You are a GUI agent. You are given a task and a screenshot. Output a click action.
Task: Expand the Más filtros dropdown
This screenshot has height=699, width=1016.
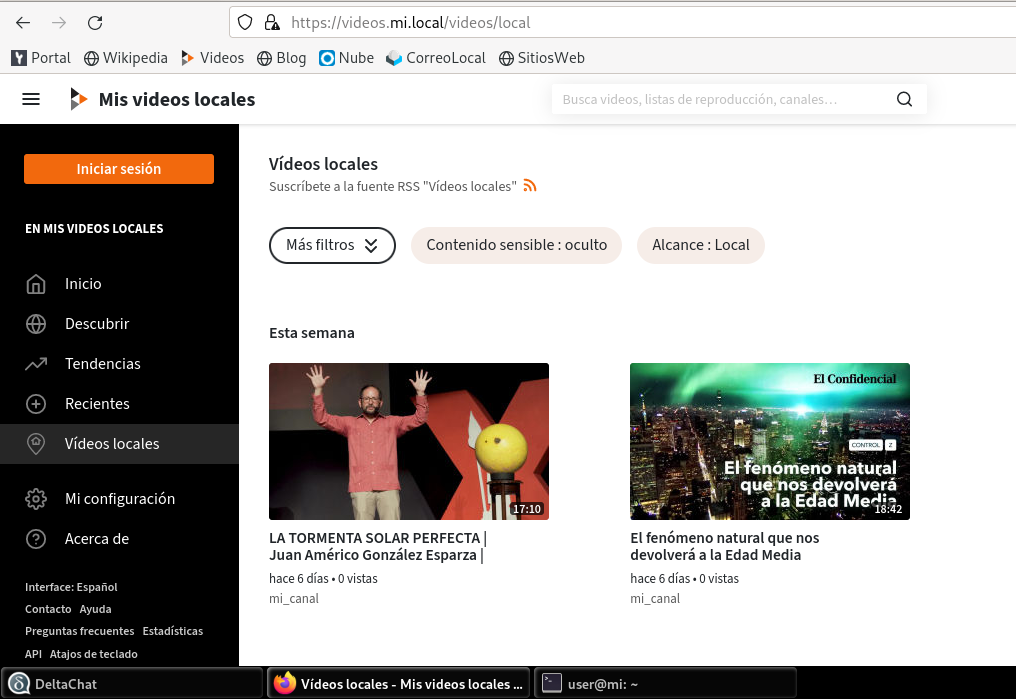click(332, 246)
